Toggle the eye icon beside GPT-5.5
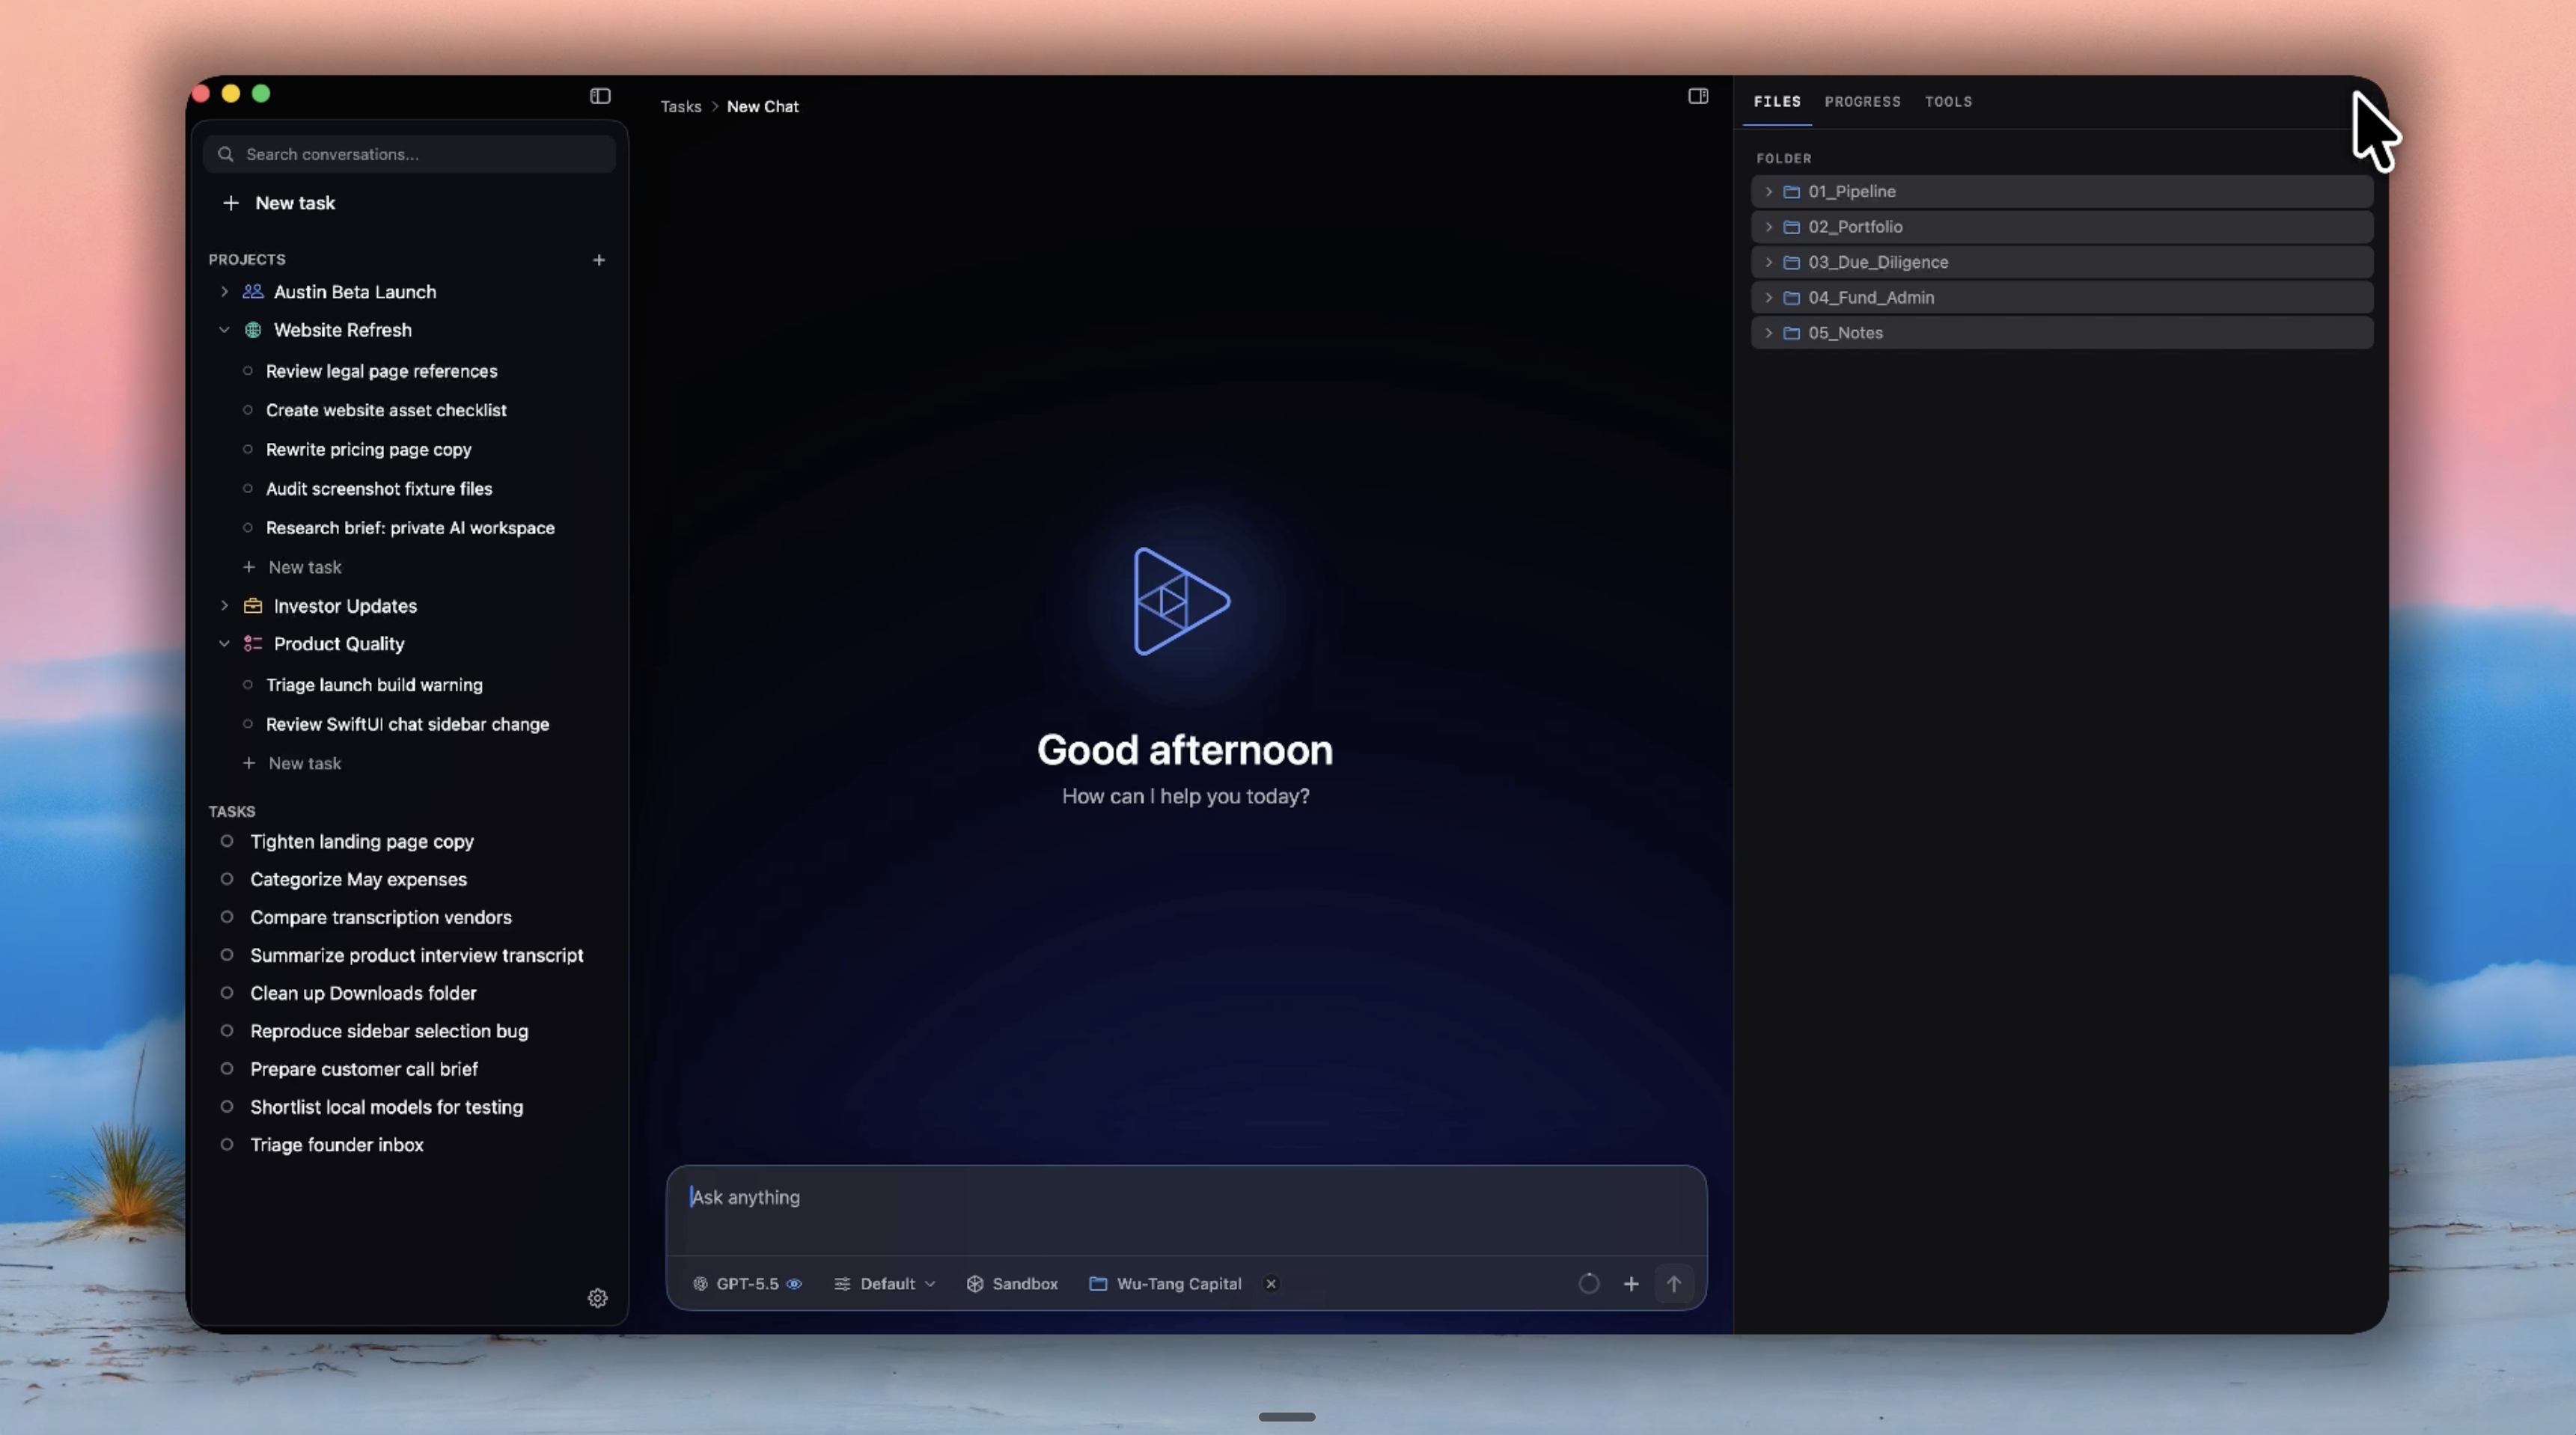Screen dimensions: 2576x1435 [794, 1284]
